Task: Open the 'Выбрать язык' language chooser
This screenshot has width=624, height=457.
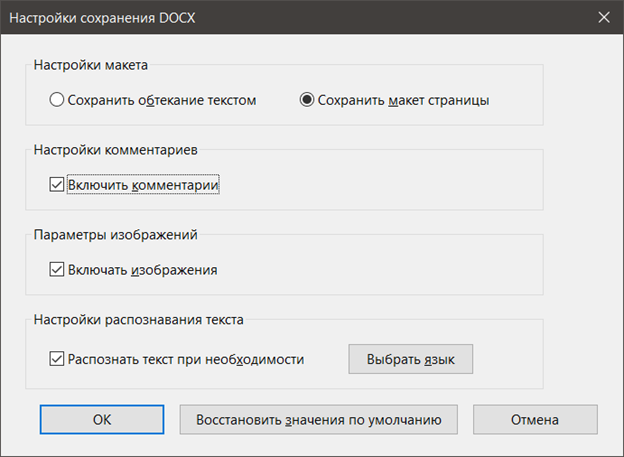Action: coord(411,359)
